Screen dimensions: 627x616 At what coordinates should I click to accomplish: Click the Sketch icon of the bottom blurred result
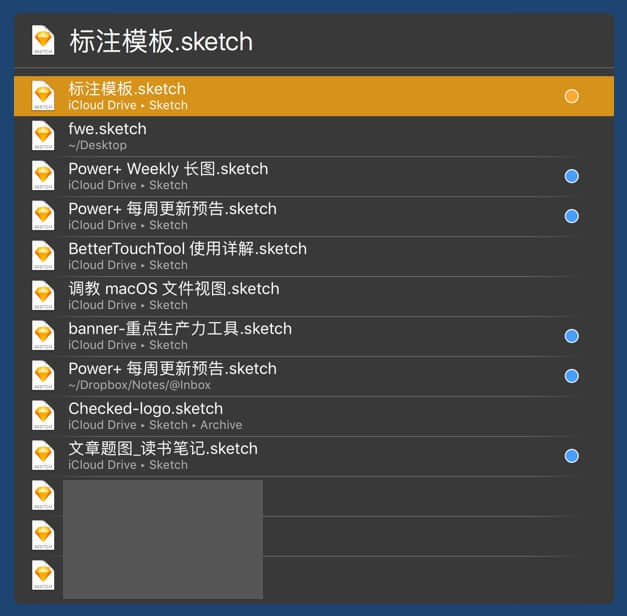pyautogui.click(x=43, y=576)
